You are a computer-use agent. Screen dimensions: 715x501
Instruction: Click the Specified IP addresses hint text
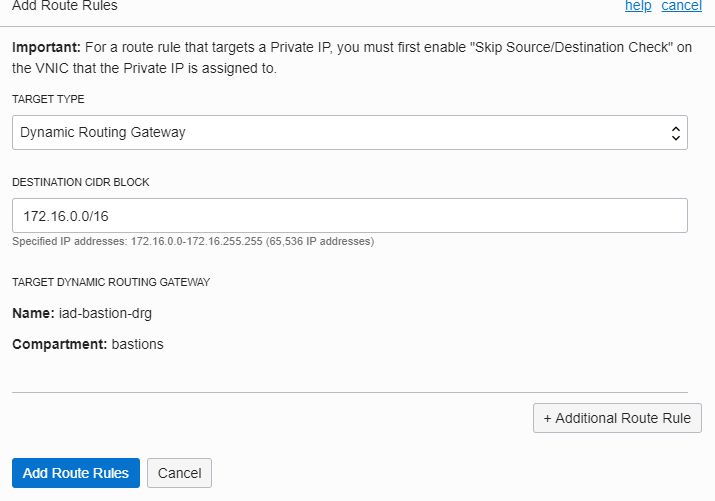[x=193, y=241]
